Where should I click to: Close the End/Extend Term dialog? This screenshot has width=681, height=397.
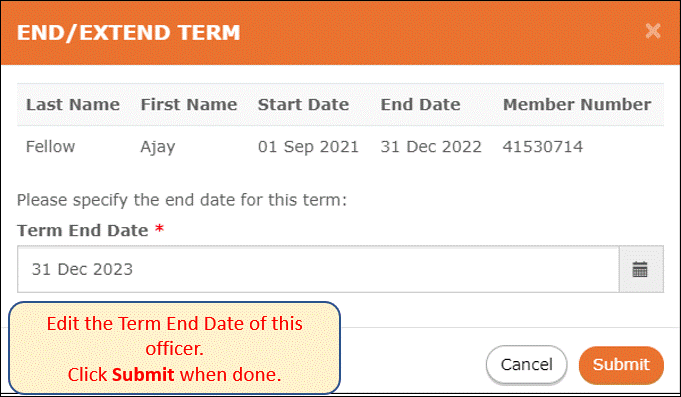click(x=653, y=31)
